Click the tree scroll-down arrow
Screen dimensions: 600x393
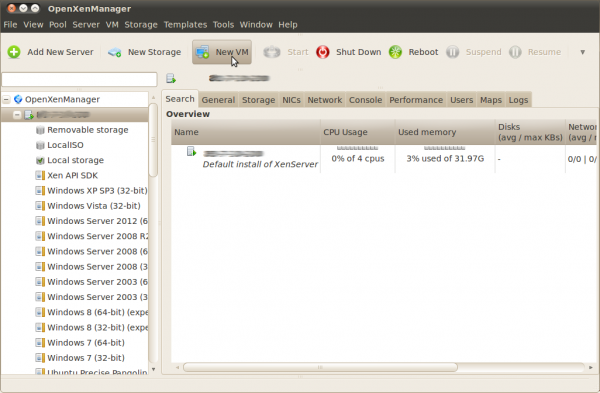click(x=153, y=369)
